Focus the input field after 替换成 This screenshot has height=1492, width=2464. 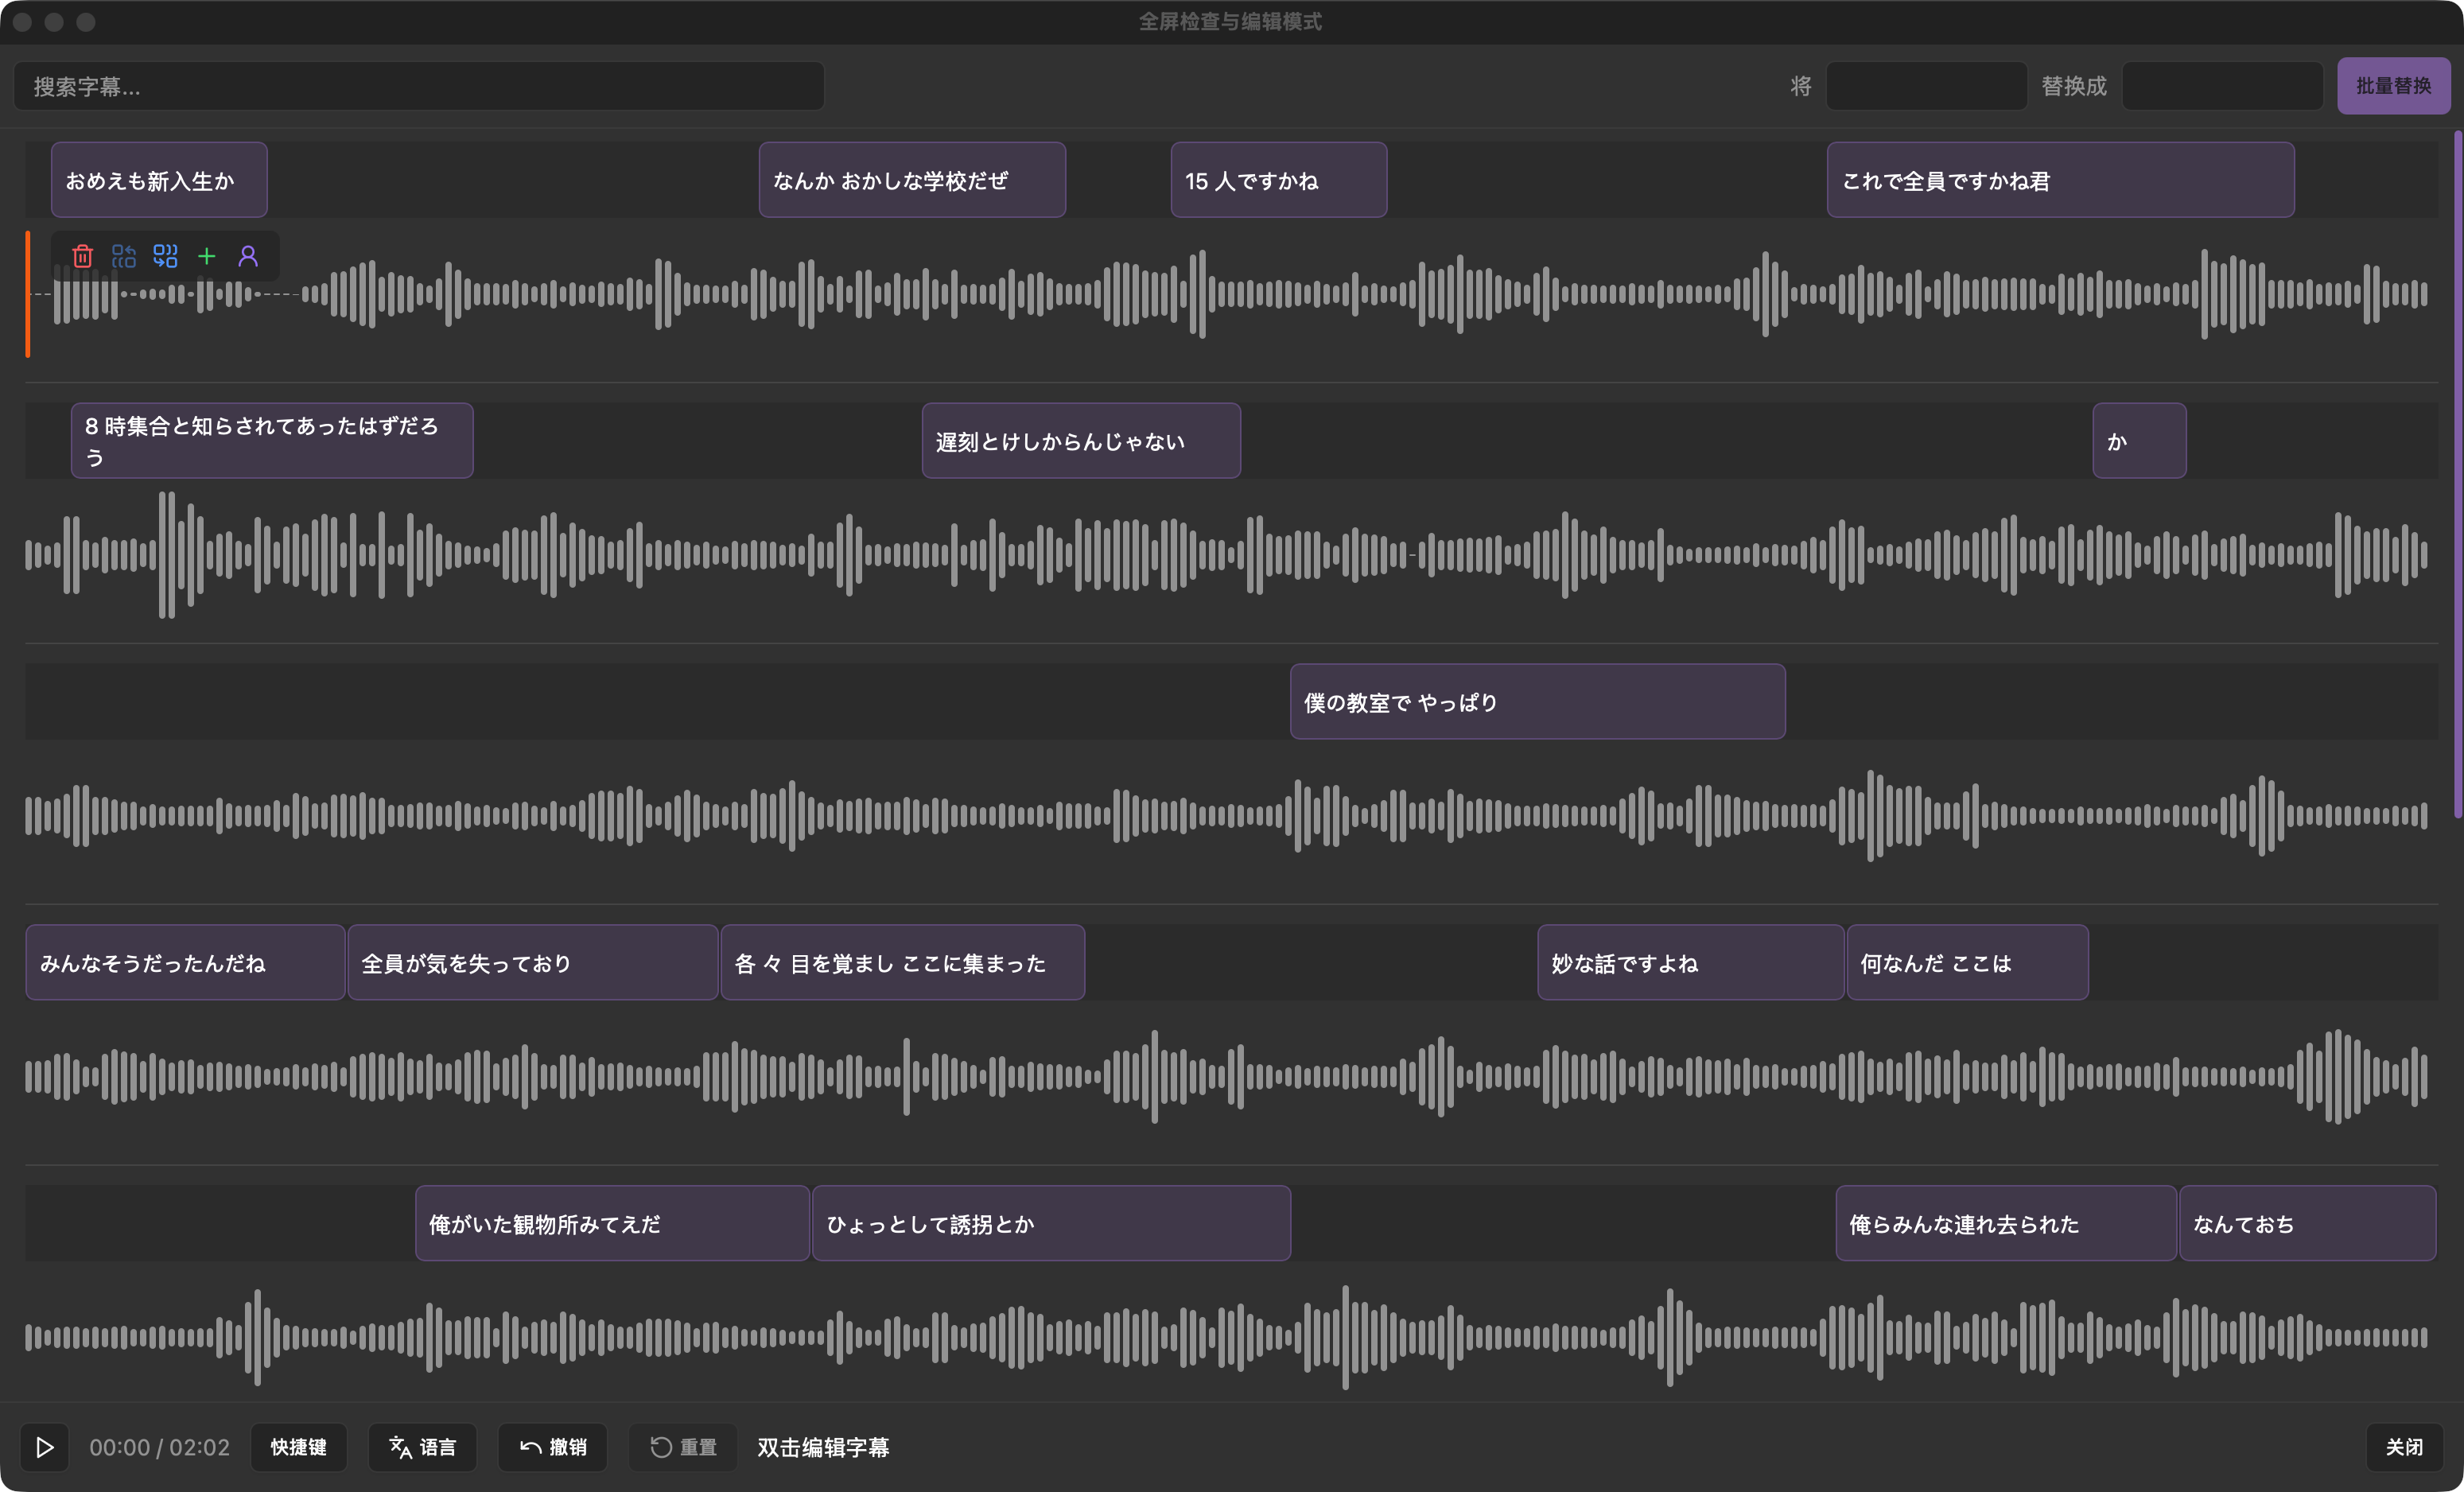click(x=2222, y=86)
